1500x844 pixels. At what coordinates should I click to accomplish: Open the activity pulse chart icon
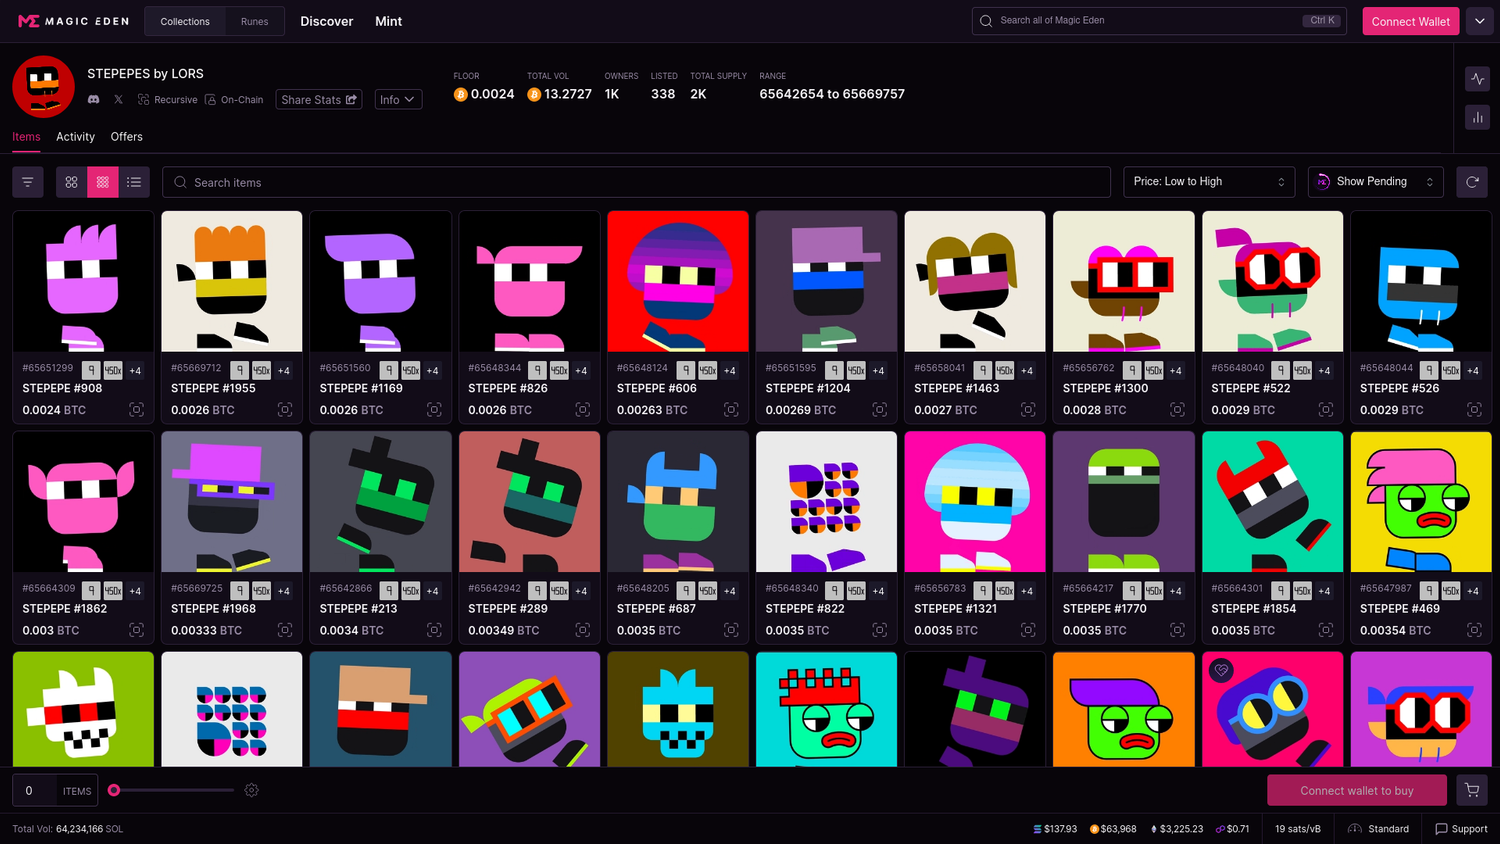point(1478,79)
